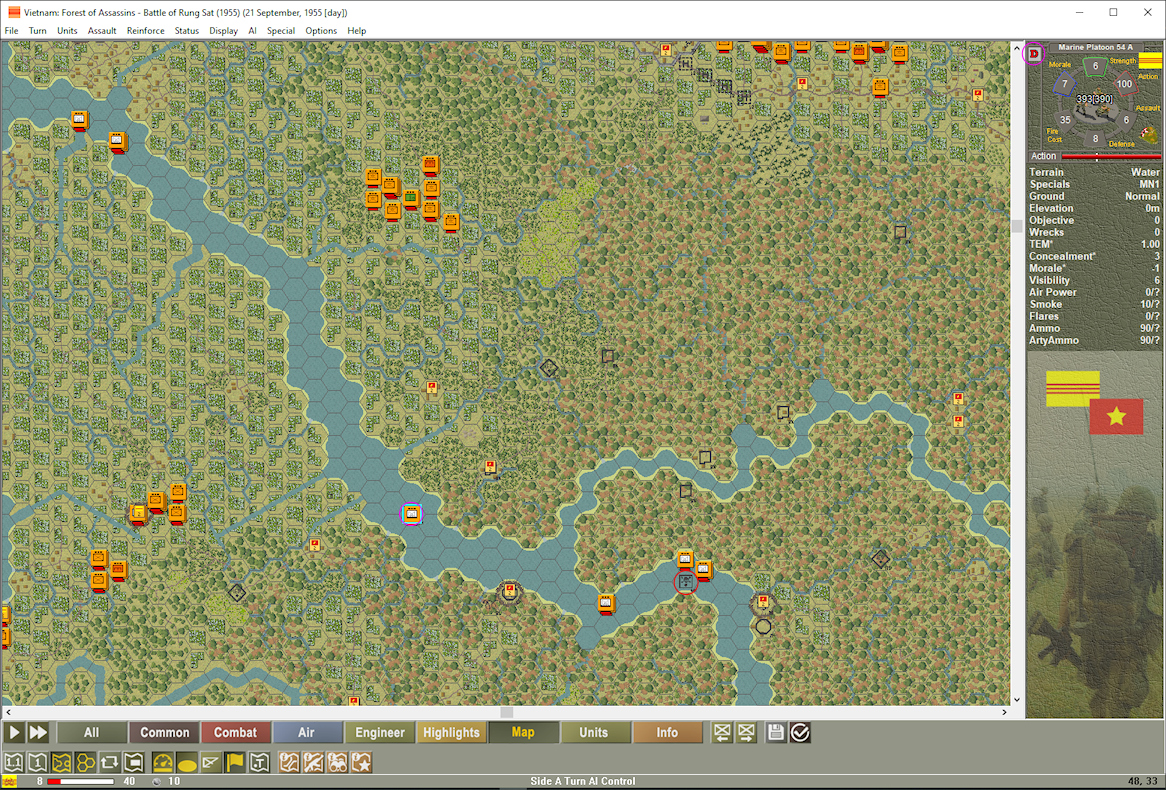Click the camouflage helmet icon in unit panel

point(1150,135)
